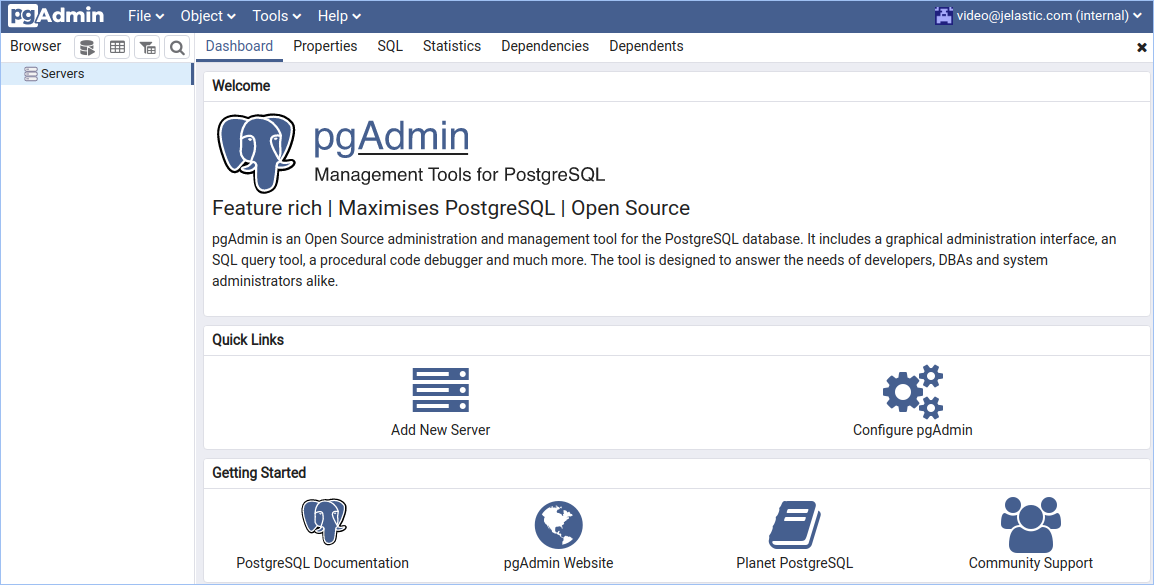Open the Object menu
Image resolution: width=1154 pixels, height=585 pixels.
[x=208, y=15]
